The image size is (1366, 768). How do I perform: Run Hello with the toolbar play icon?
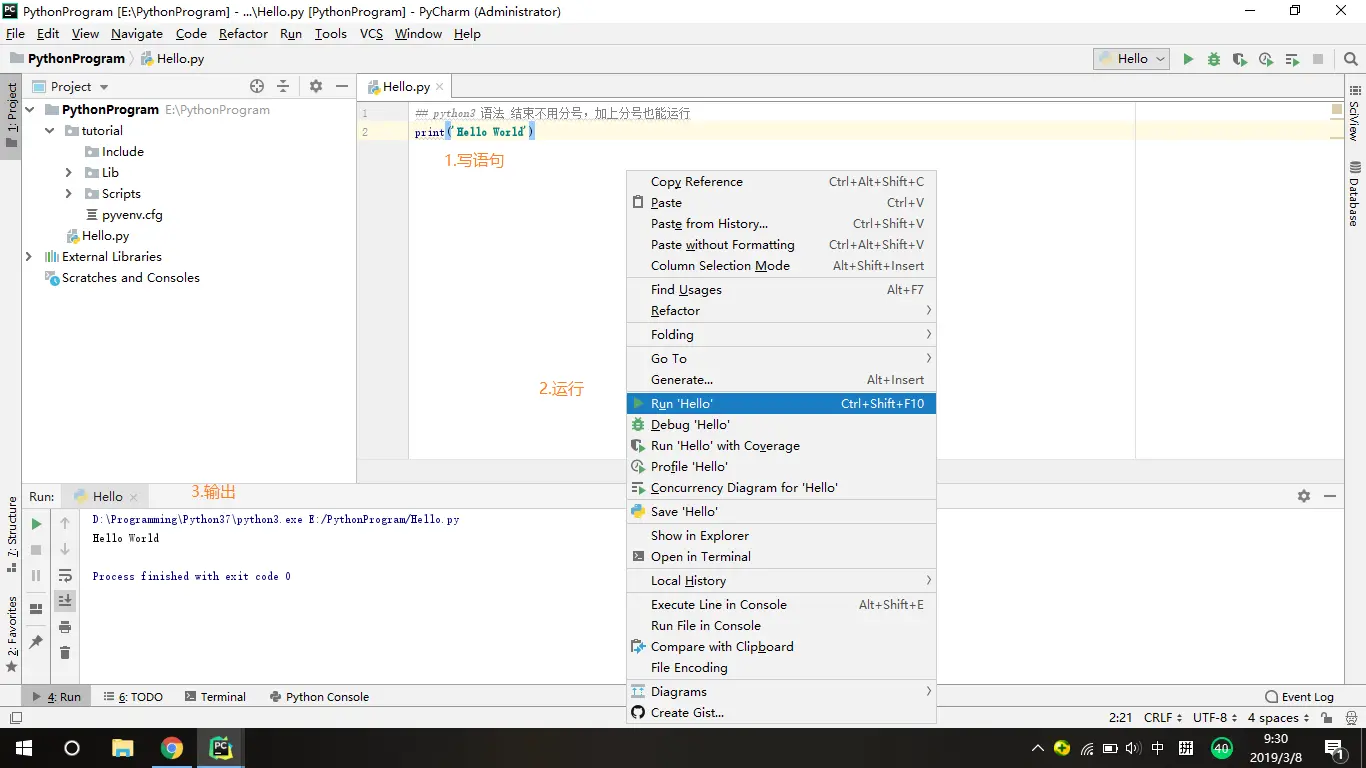1188,59
